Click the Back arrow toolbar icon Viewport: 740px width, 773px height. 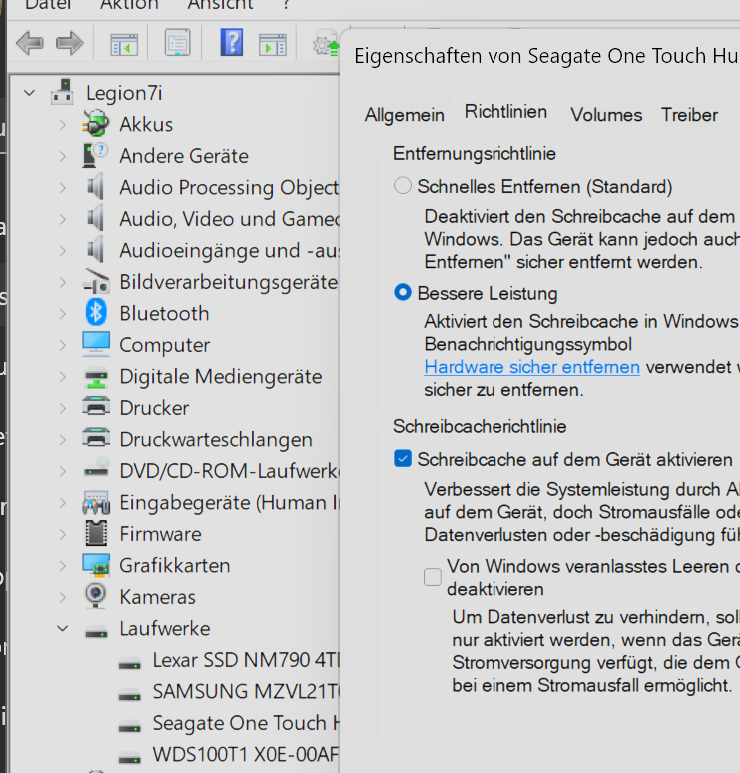coord(30,43)
